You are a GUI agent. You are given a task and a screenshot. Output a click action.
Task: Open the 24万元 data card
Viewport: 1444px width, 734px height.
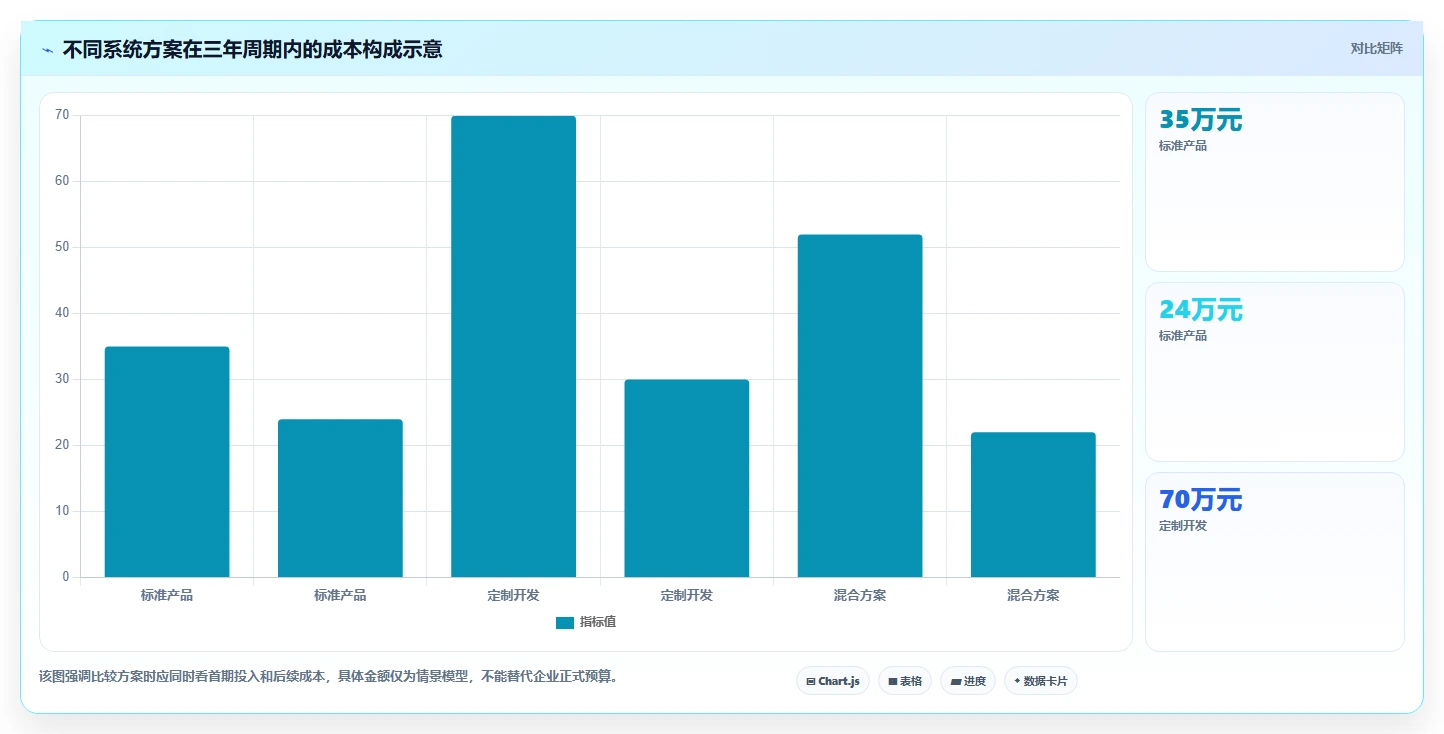click(x=1275, y=372)
